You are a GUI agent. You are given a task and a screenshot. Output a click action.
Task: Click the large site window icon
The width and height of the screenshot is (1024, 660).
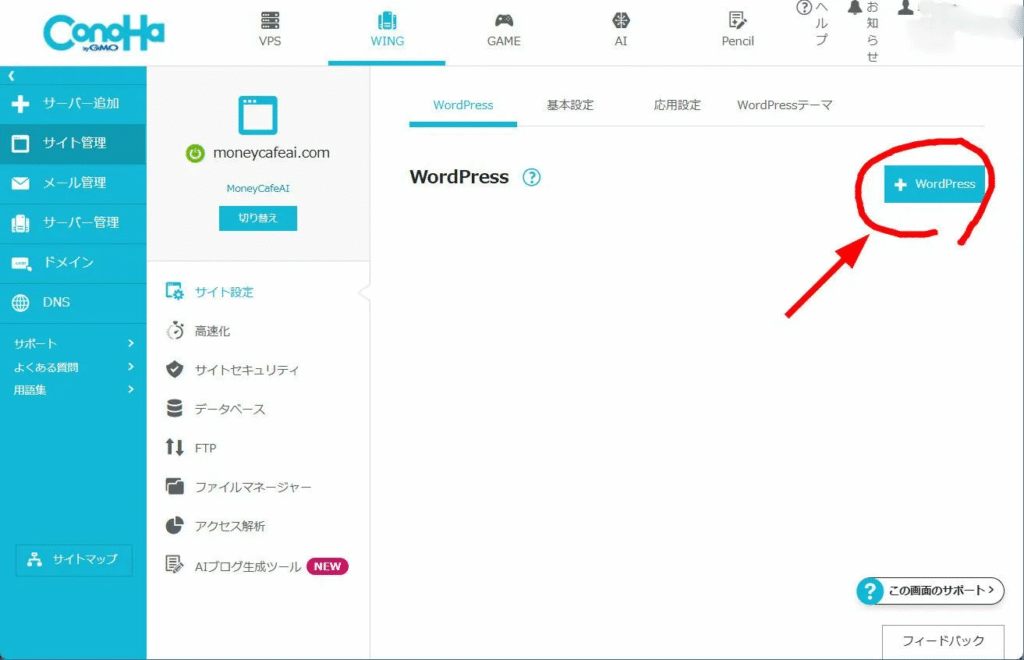[x=258, y=115]
